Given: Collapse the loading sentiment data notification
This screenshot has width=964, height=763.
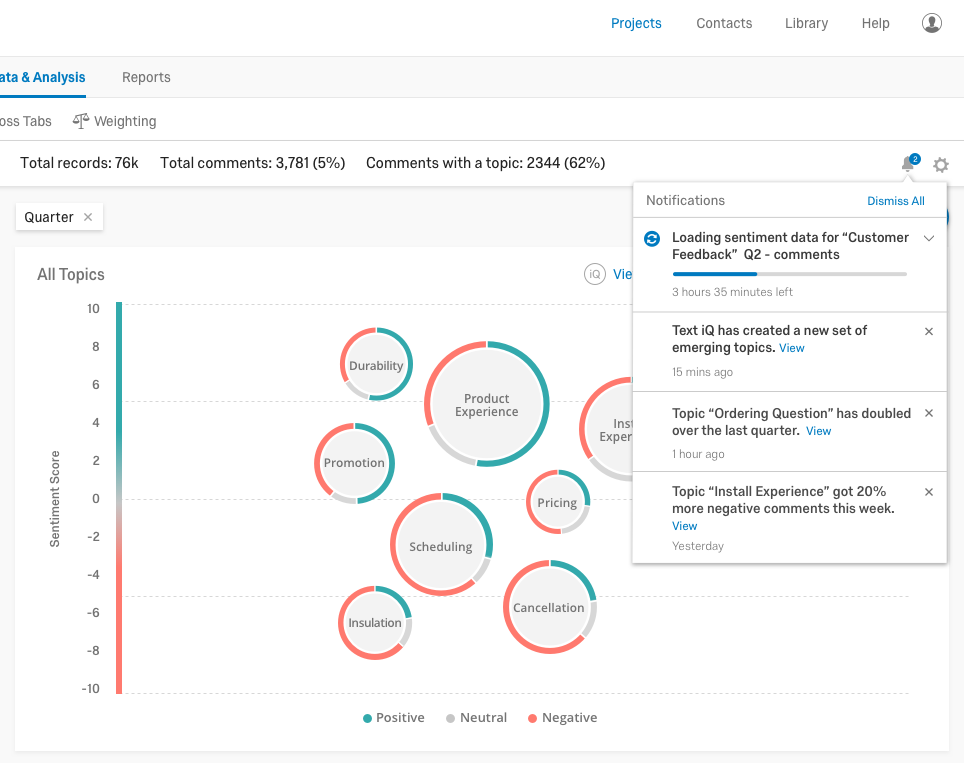Looking at the screenshot, I should (929, 239).
